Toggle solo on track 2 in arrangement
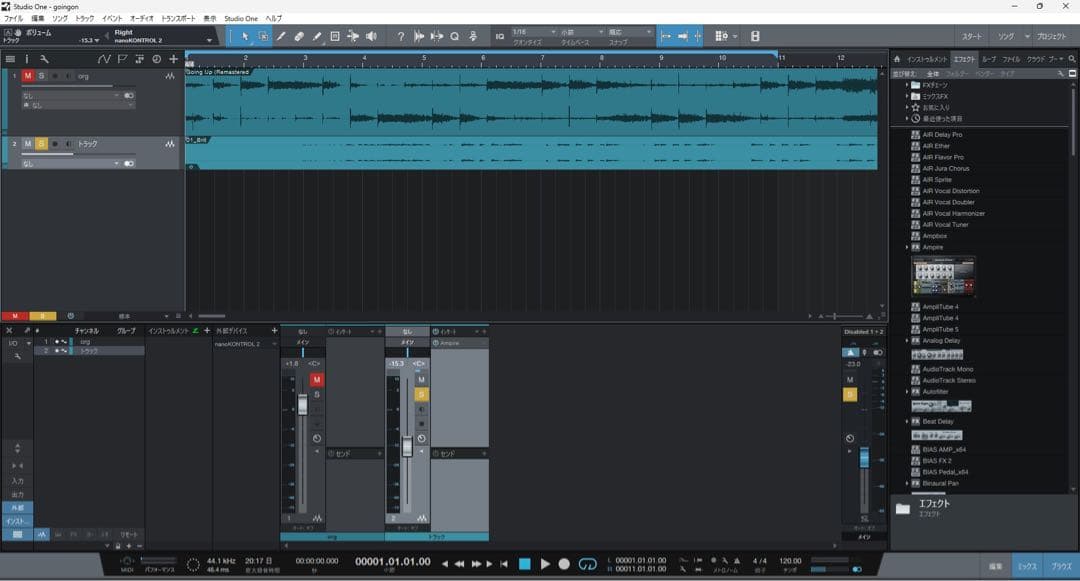 point(41,144)
